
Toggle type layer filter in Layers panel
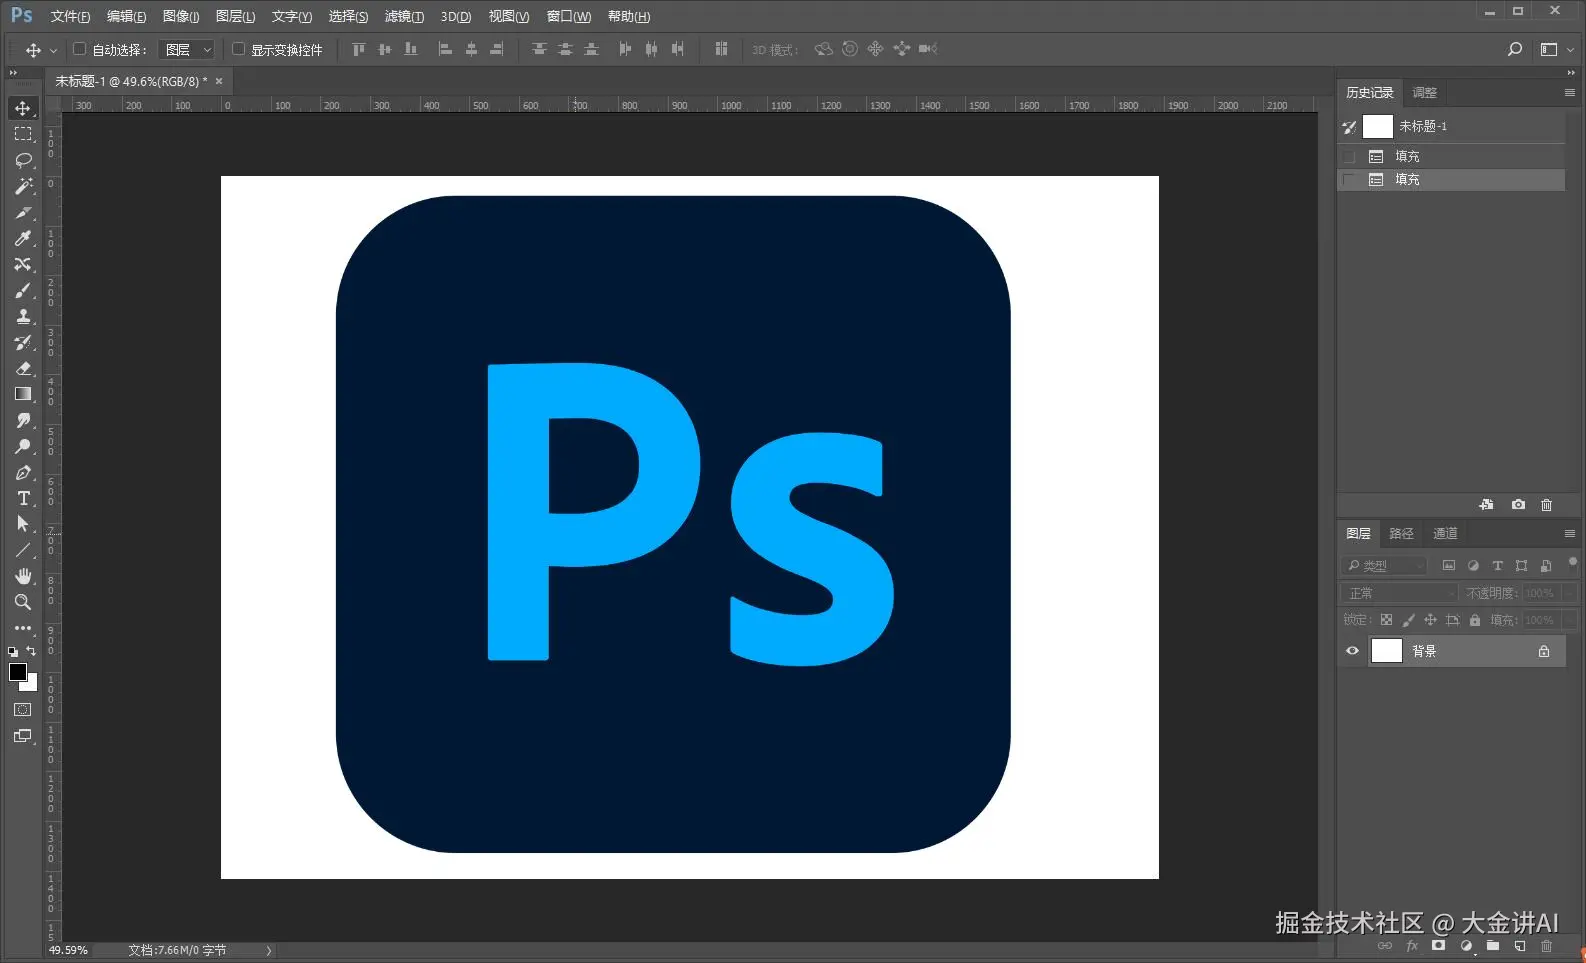point(1498,566)
